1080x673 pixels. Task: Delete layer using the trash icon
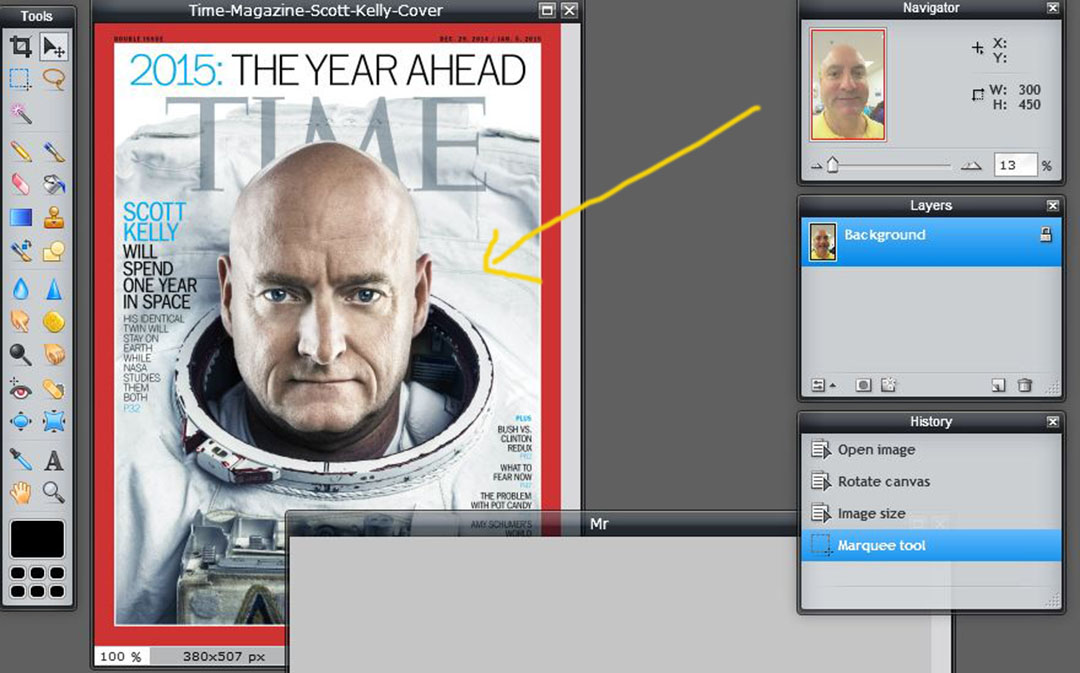pyautogui.click(x=1024, y=385)
